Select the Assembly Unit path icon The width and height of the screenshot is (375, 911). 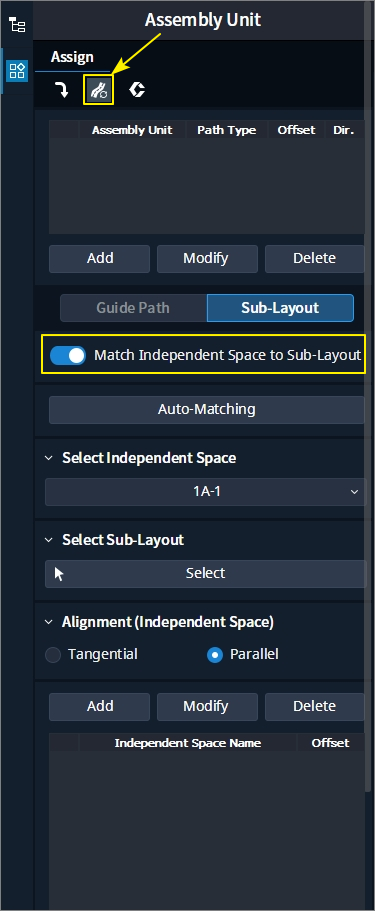pos(98,89)
